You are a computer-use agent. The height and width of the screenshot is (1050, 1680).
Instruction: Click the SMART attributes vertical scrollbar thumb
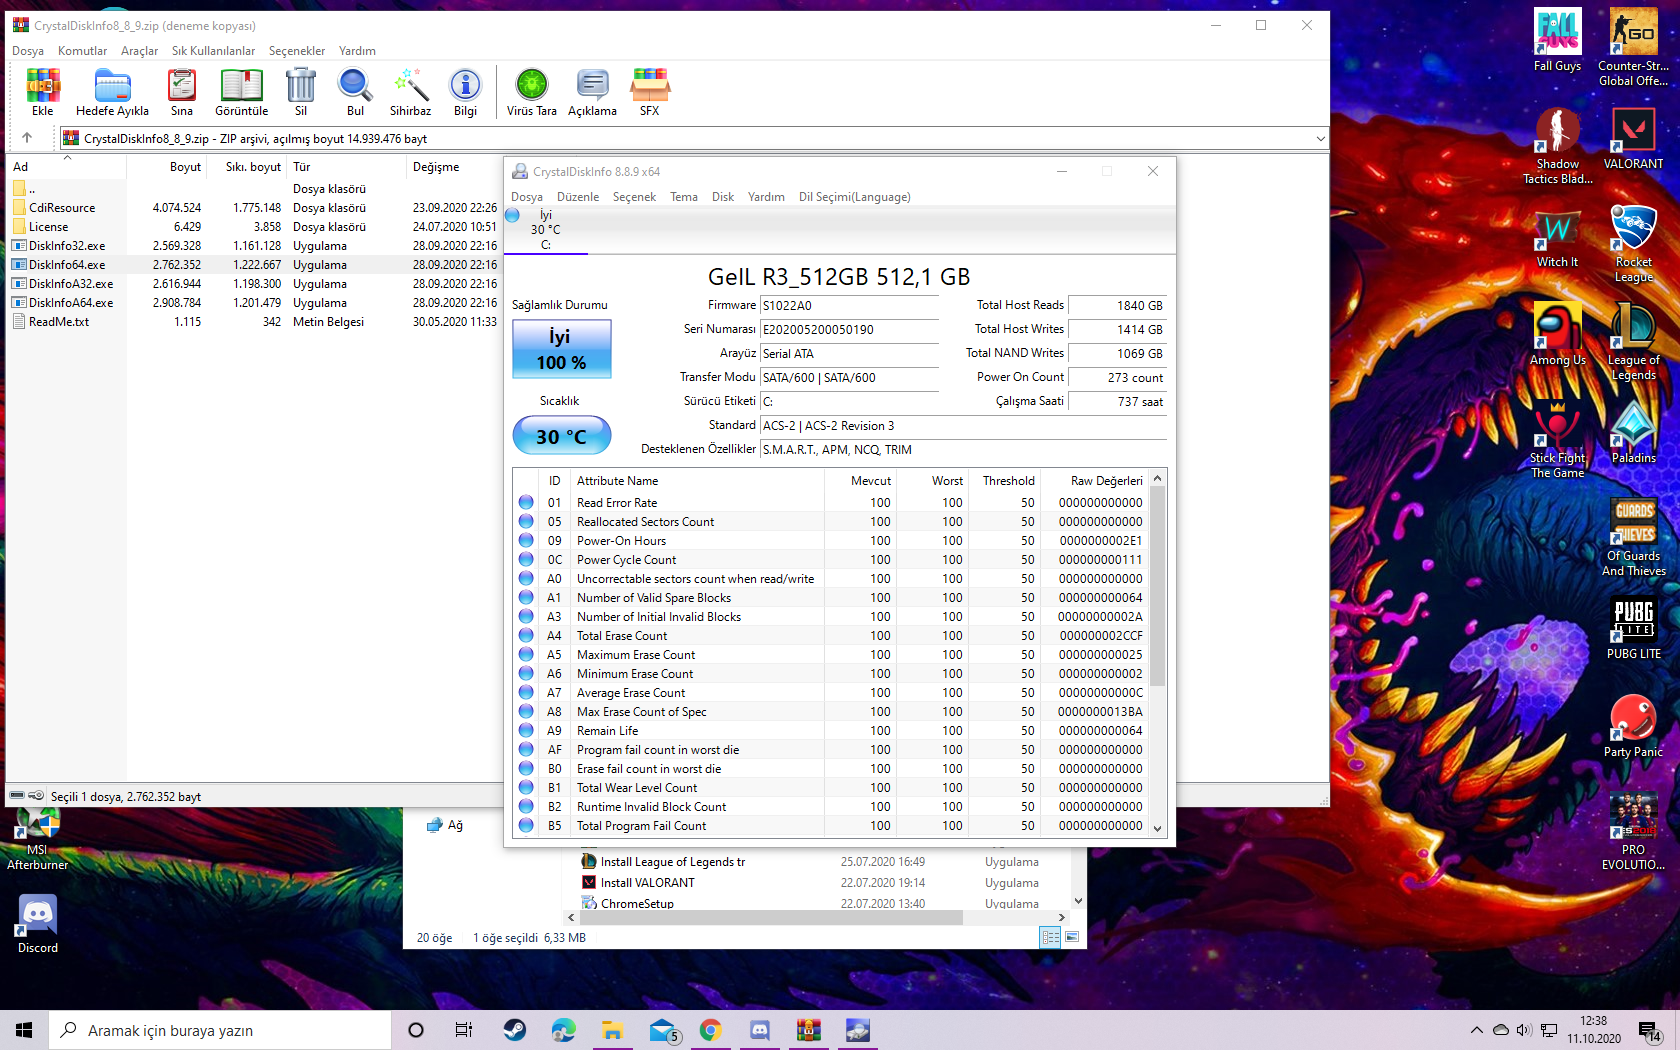point(1158,586)
